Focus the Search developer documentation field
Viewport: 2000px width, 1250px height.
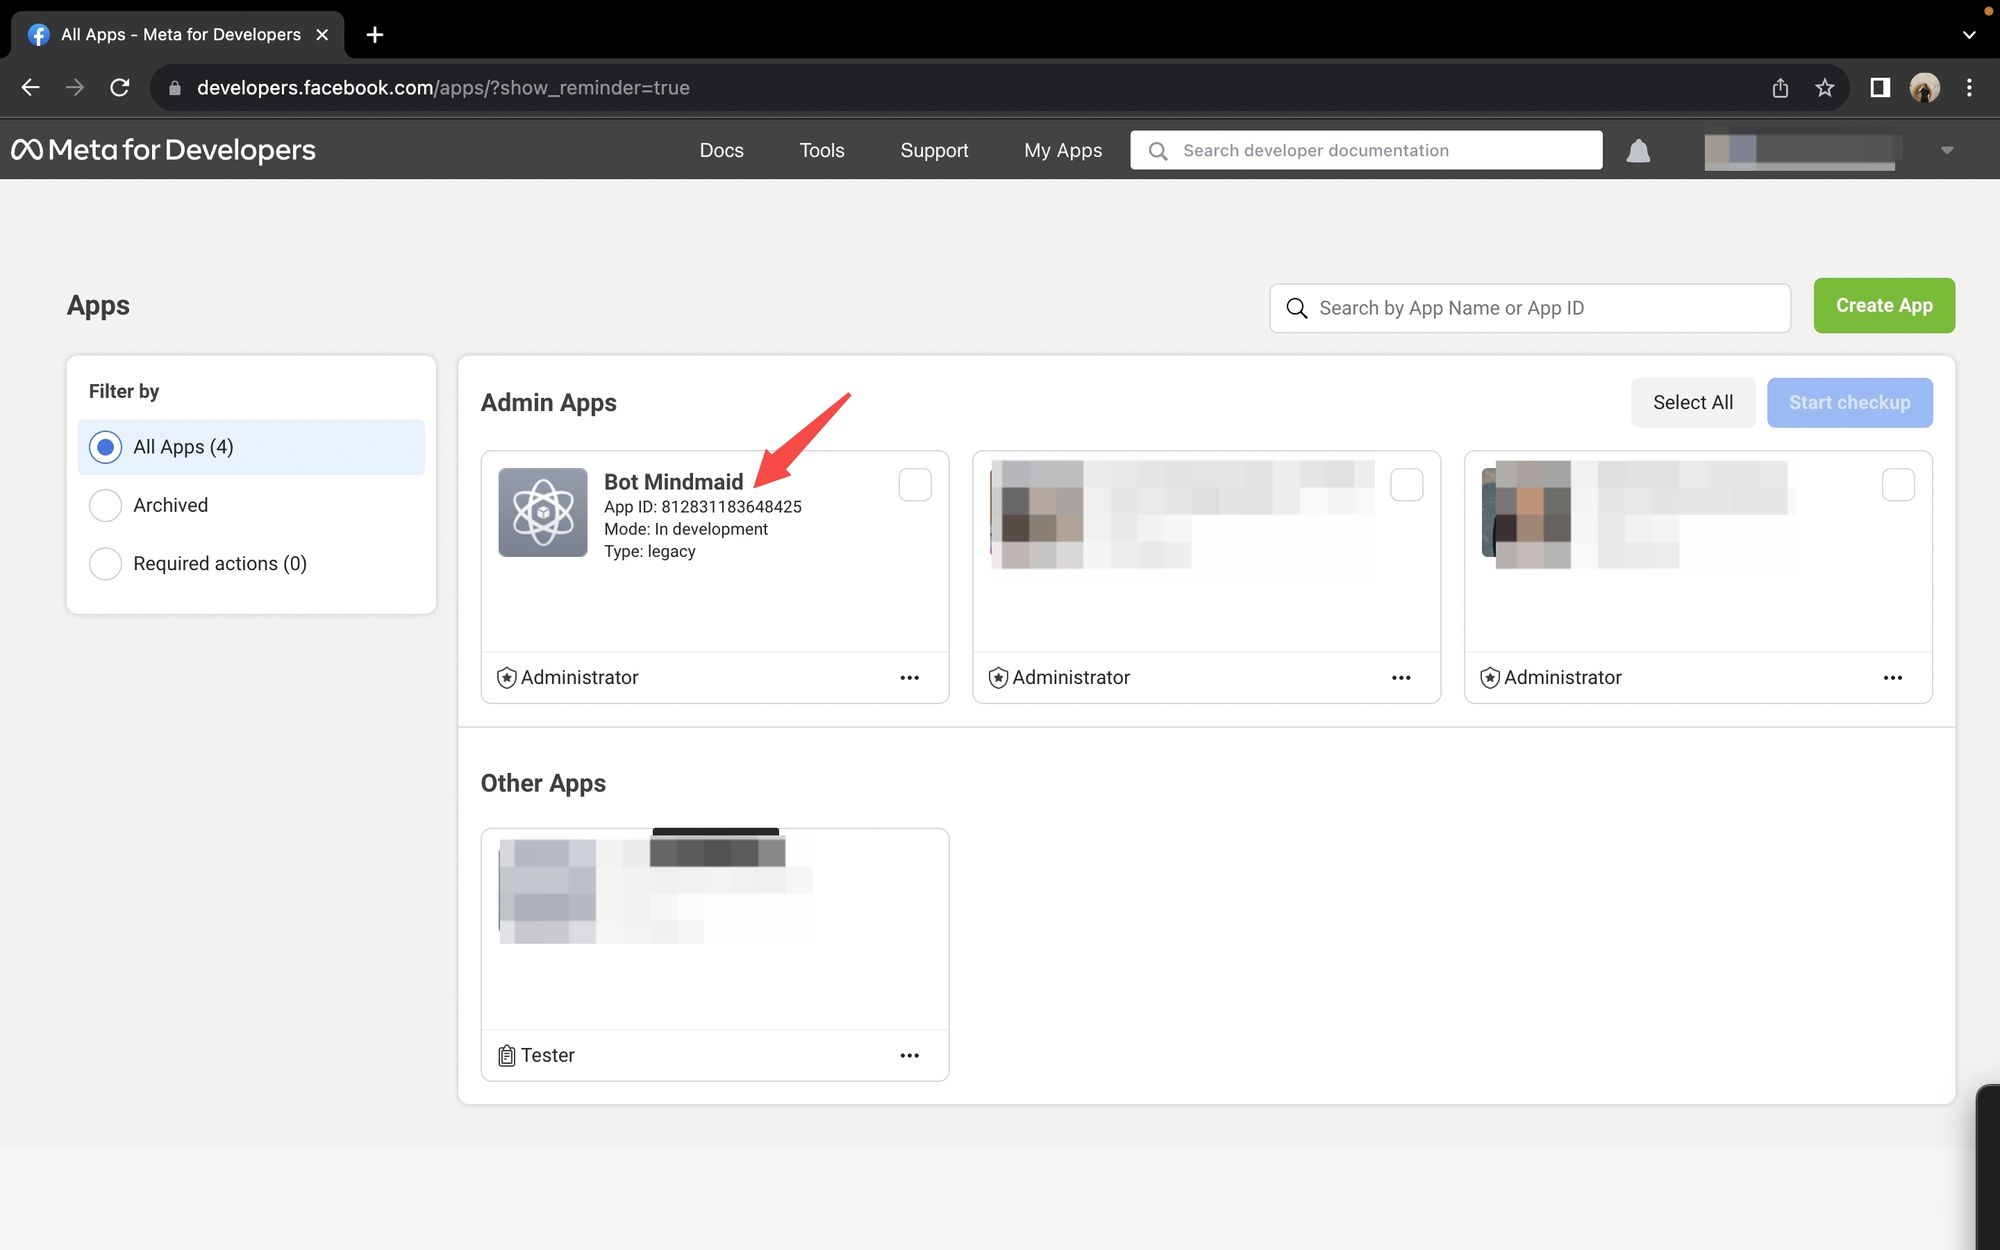pyautogui.click(x=1366, y=151)
